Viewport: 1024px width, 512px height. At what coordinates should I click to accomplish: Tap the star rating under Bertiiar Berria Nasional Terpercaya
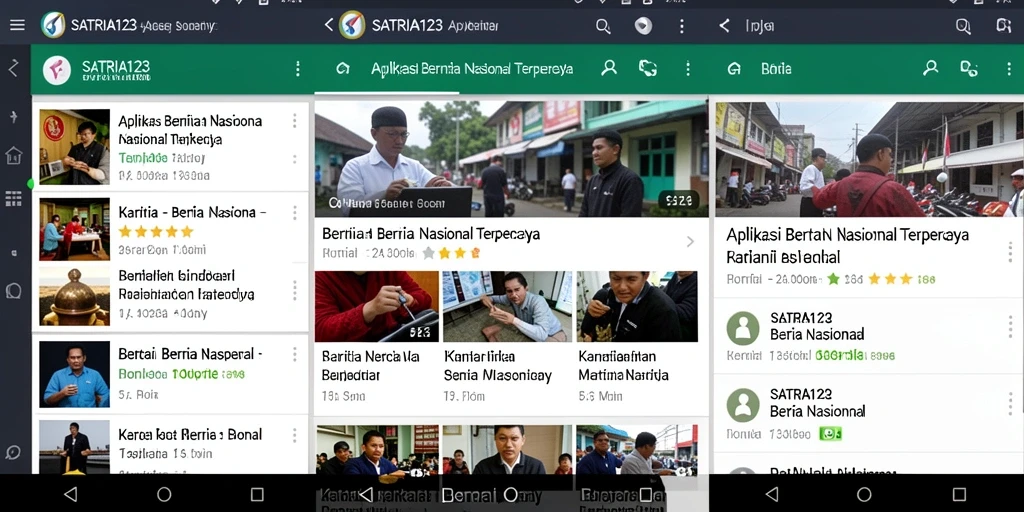pos(452,253)
